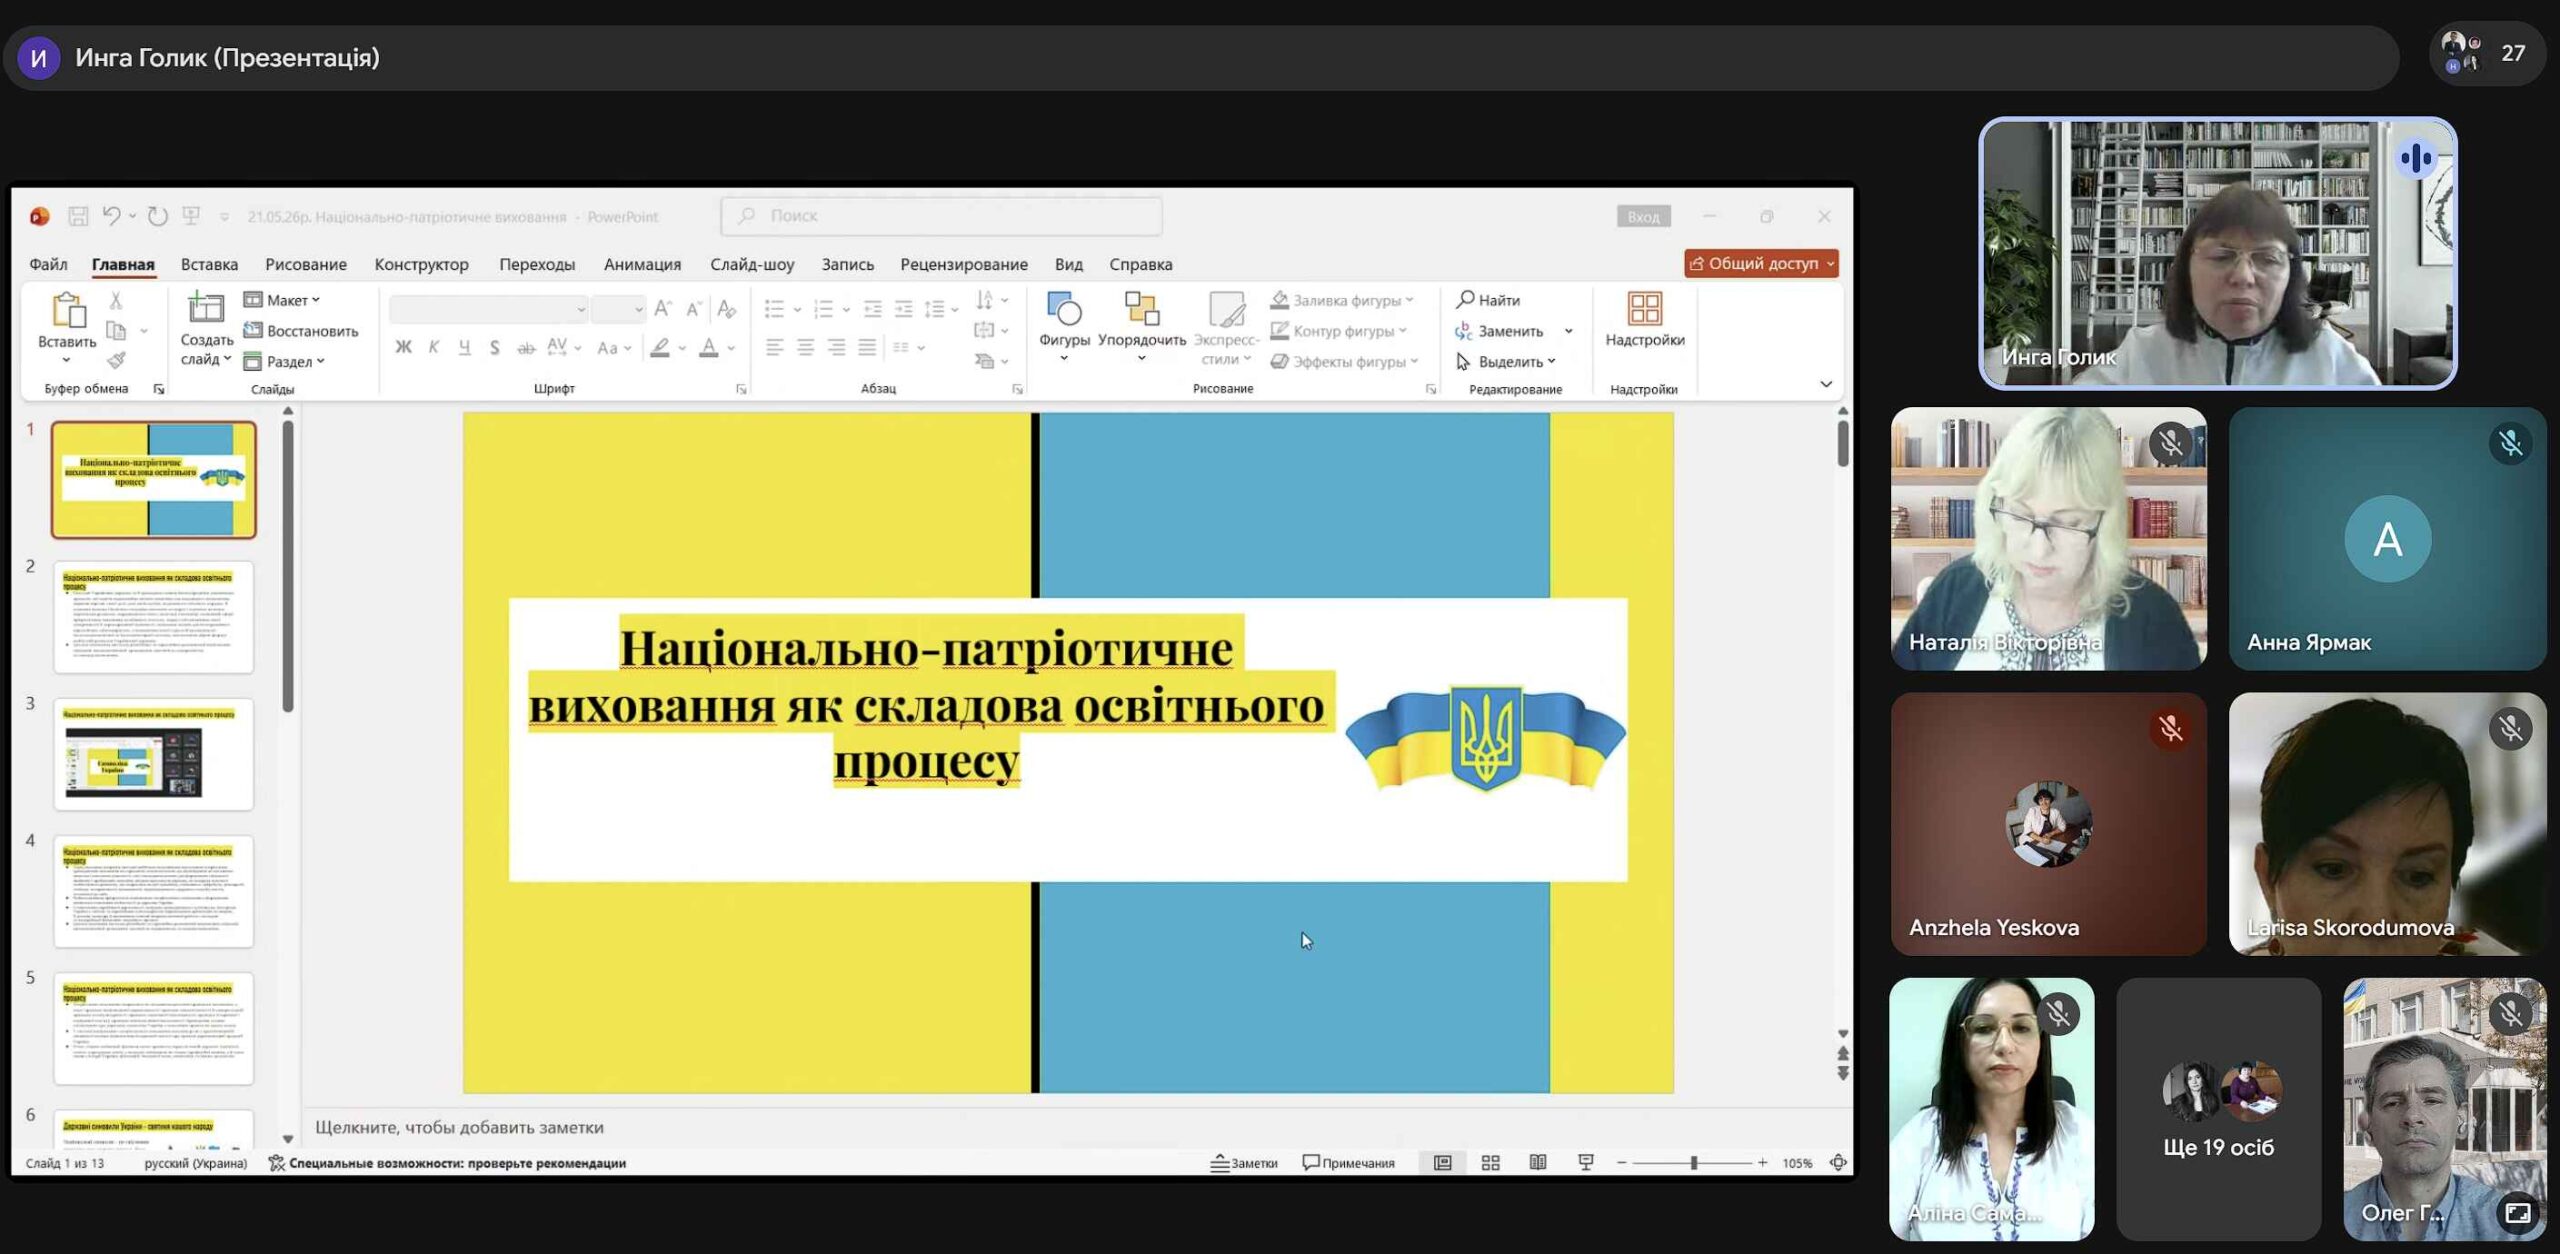
Task: Toggle underline (Ч) formatting
Action: tap(464, 347)
